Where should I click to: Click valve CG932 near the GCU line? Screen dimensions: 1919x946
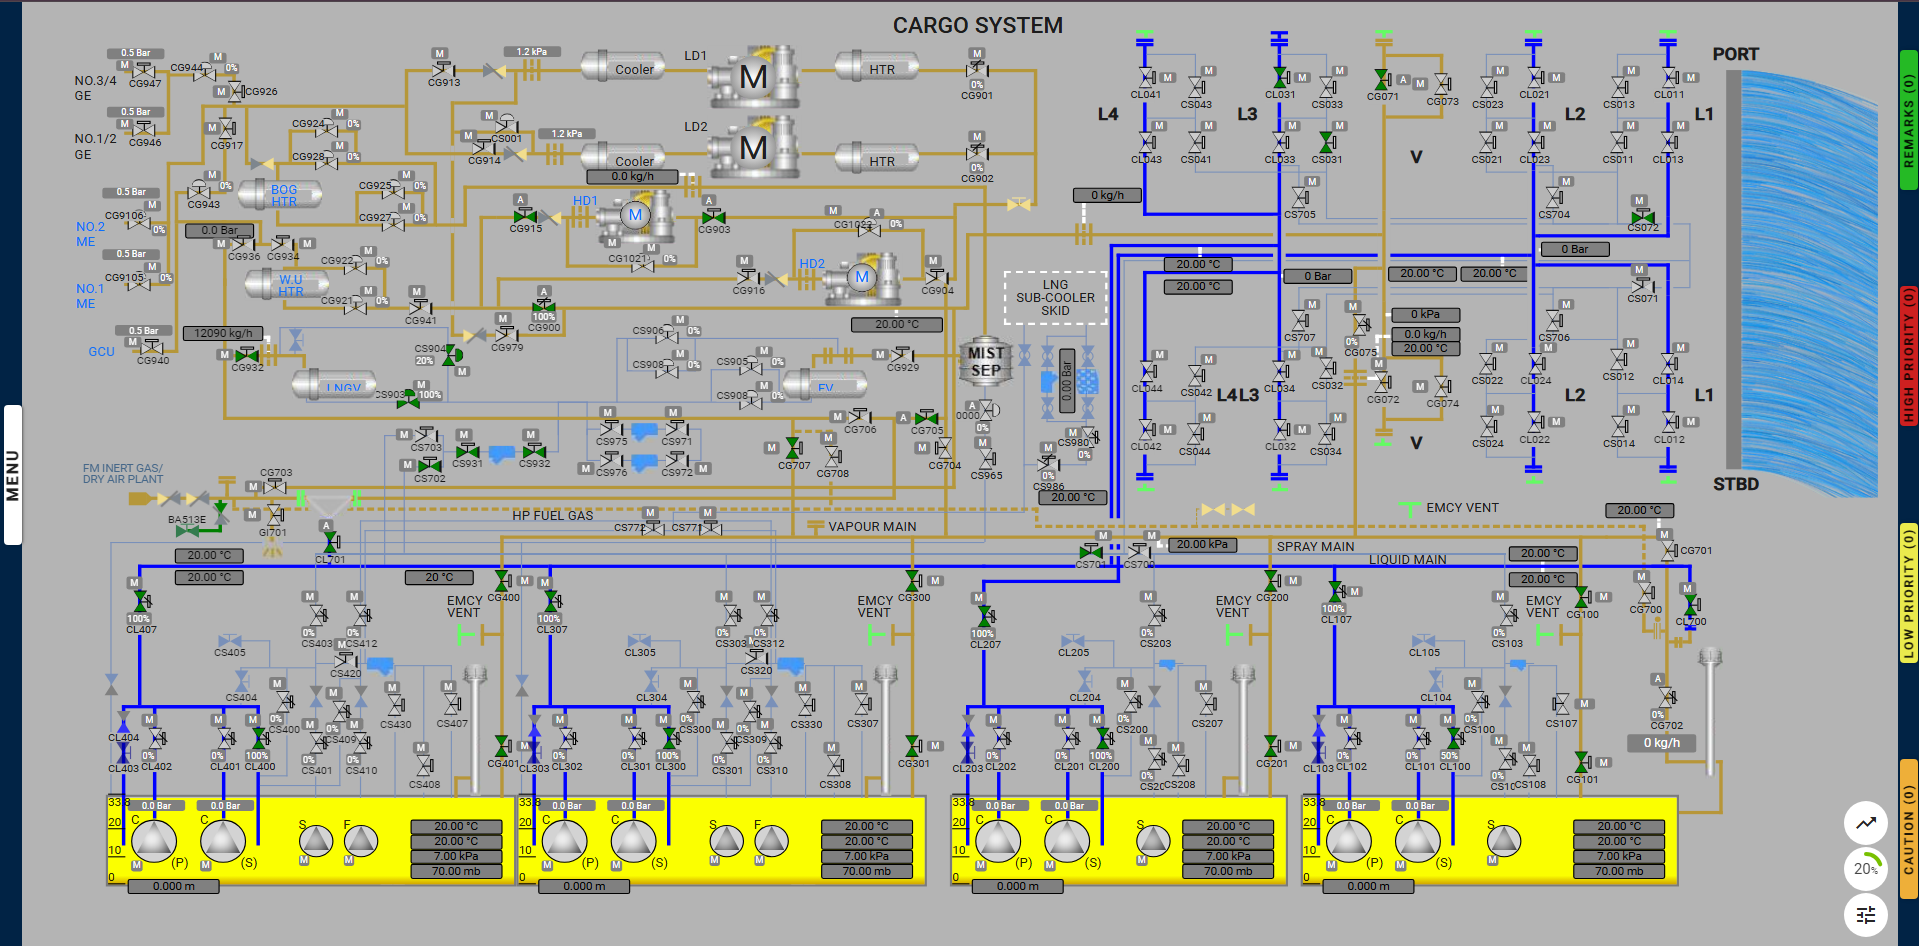pyautogui.click(x=247, y=355)
